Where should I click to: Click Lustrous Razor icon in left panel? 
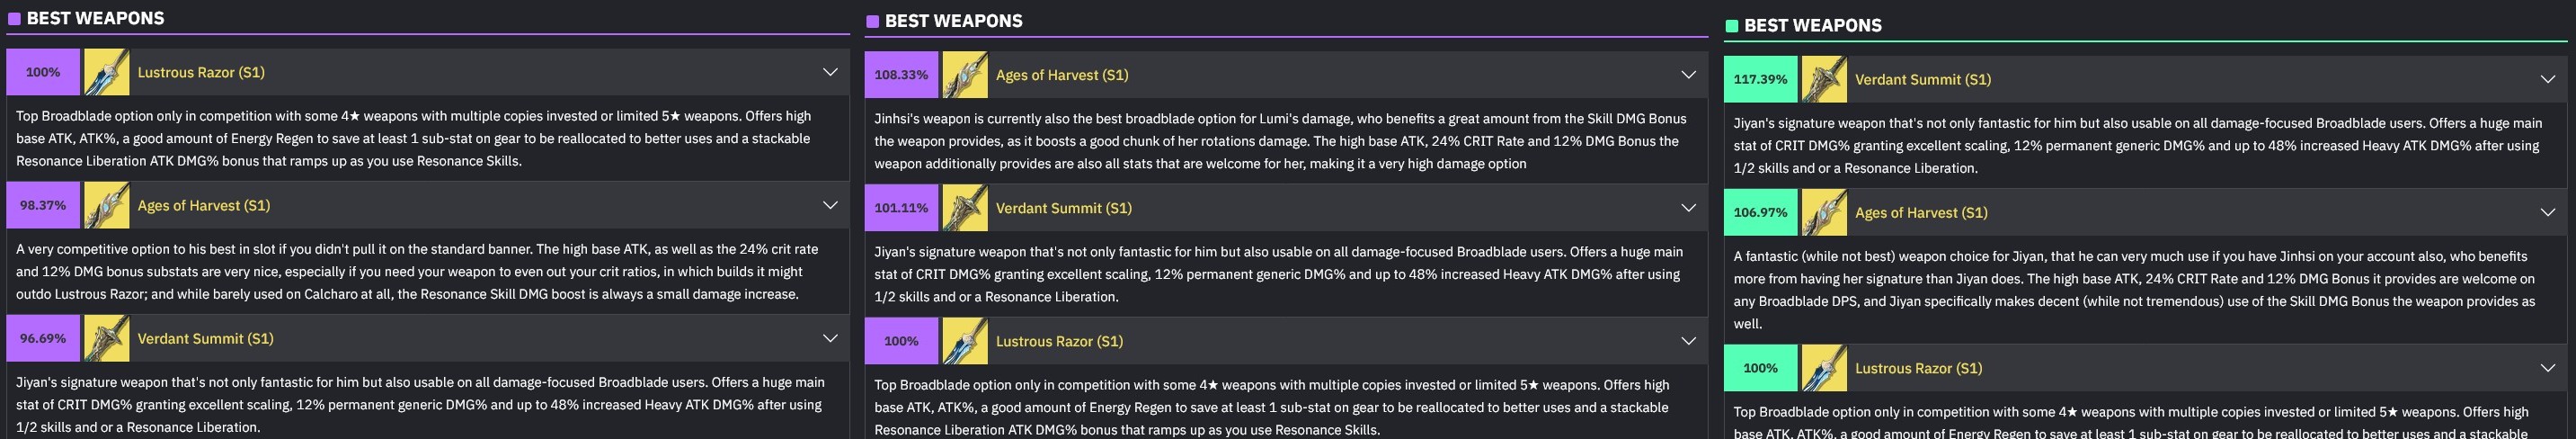pos(107,72)
